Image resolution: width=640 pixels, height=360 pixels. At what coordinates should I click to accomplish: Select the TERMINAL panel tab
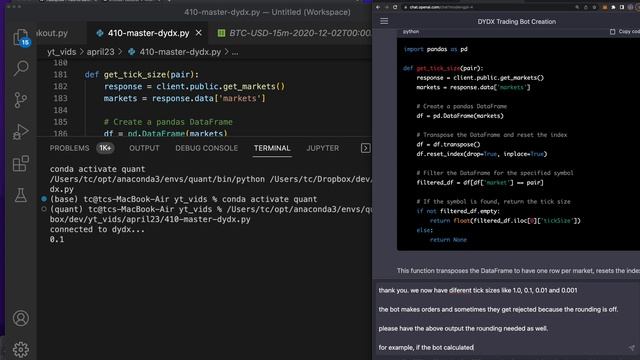point(272,148)
